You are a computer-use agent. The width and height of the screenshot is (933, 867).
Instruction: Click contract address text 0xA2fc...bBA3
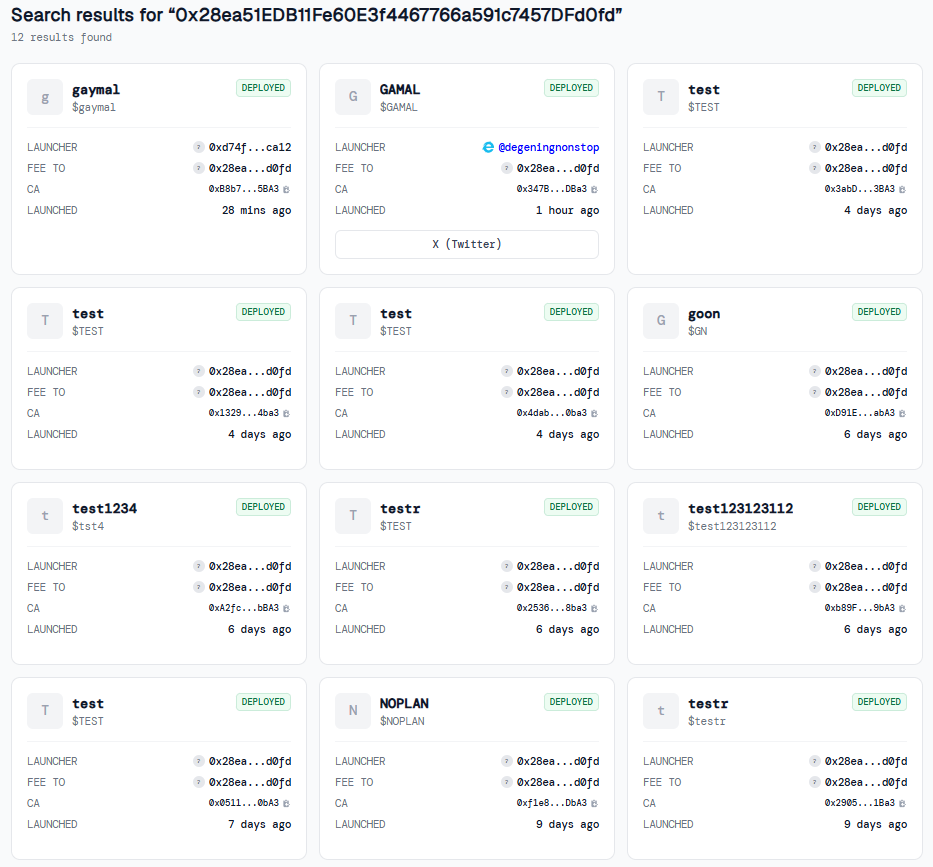click(x=243, y=608)
